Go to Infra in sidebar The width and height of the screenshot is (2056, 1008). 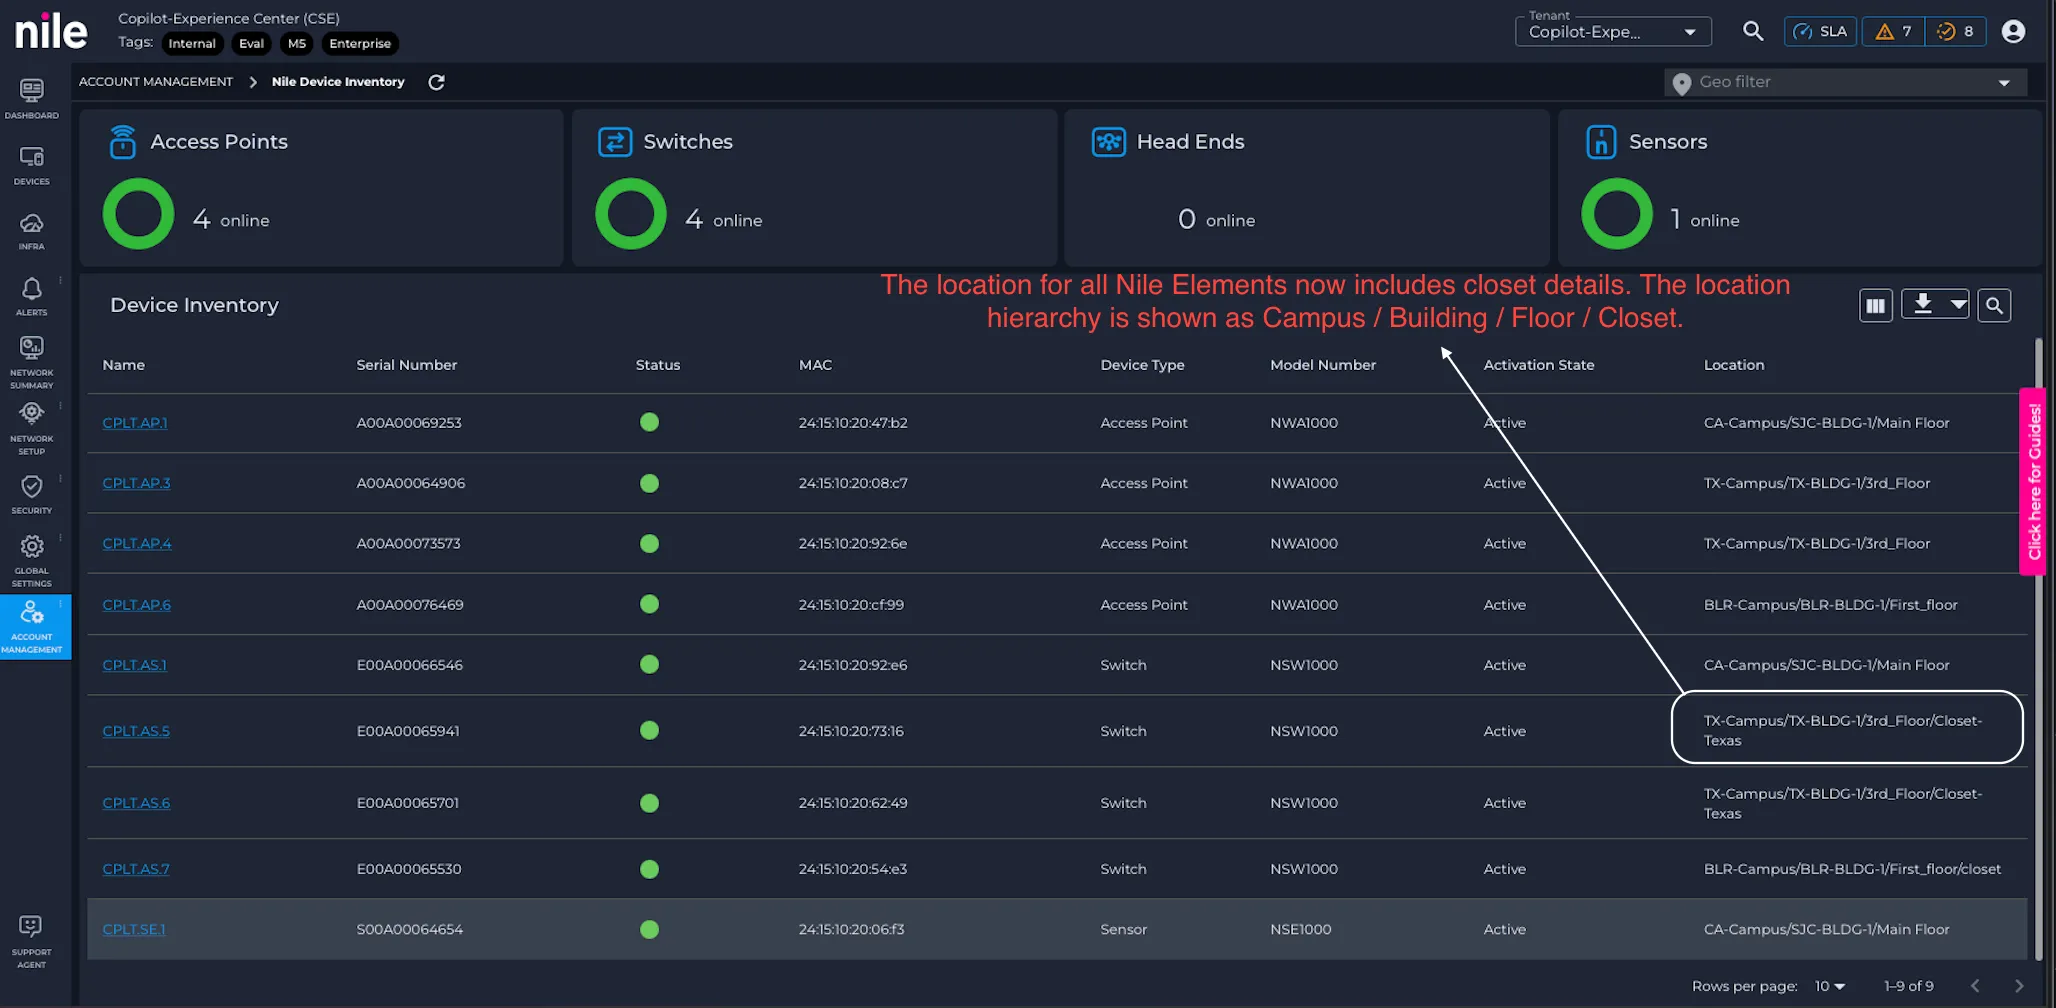point(31,231)
